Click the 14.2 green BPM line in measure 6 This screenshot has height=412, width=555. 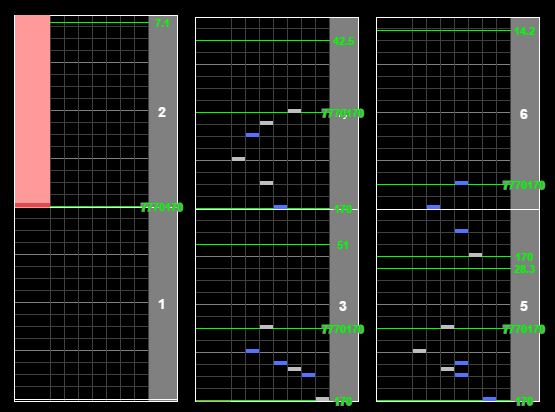[444, 31]
